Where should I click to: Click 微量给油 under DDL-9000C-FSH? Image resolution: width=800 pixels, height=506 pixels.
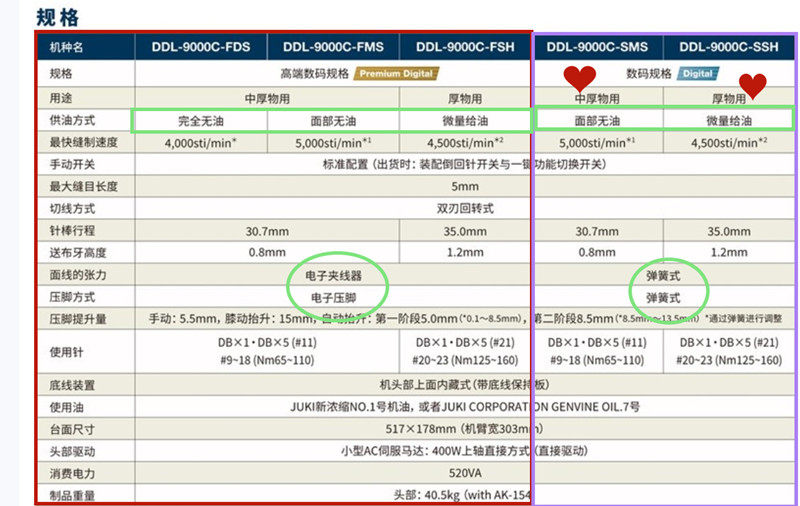(x=465, y=121)
